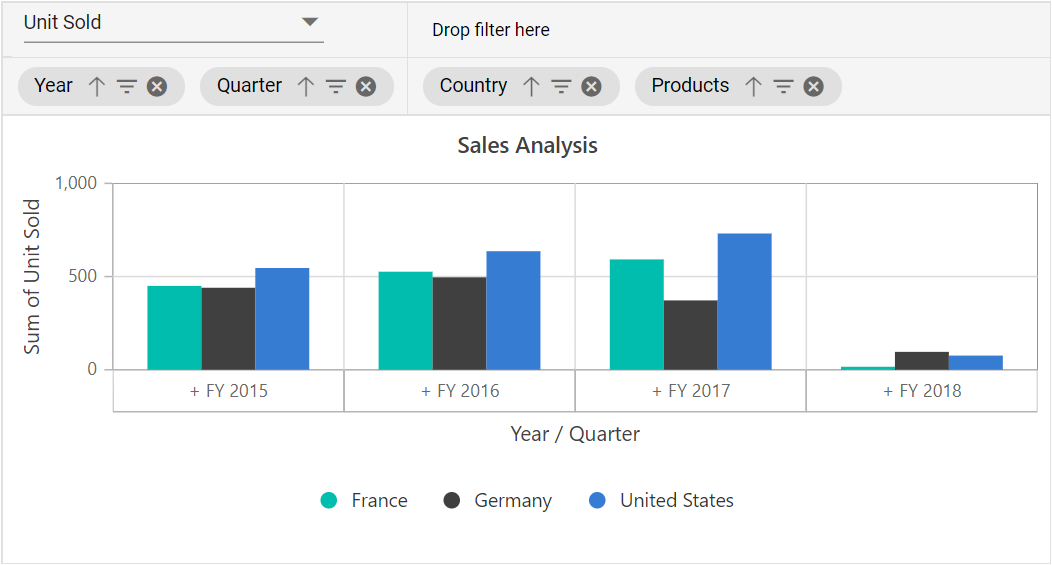
Task: Click the United States bar for FY 2015
Action: click(x=282, y=319)
